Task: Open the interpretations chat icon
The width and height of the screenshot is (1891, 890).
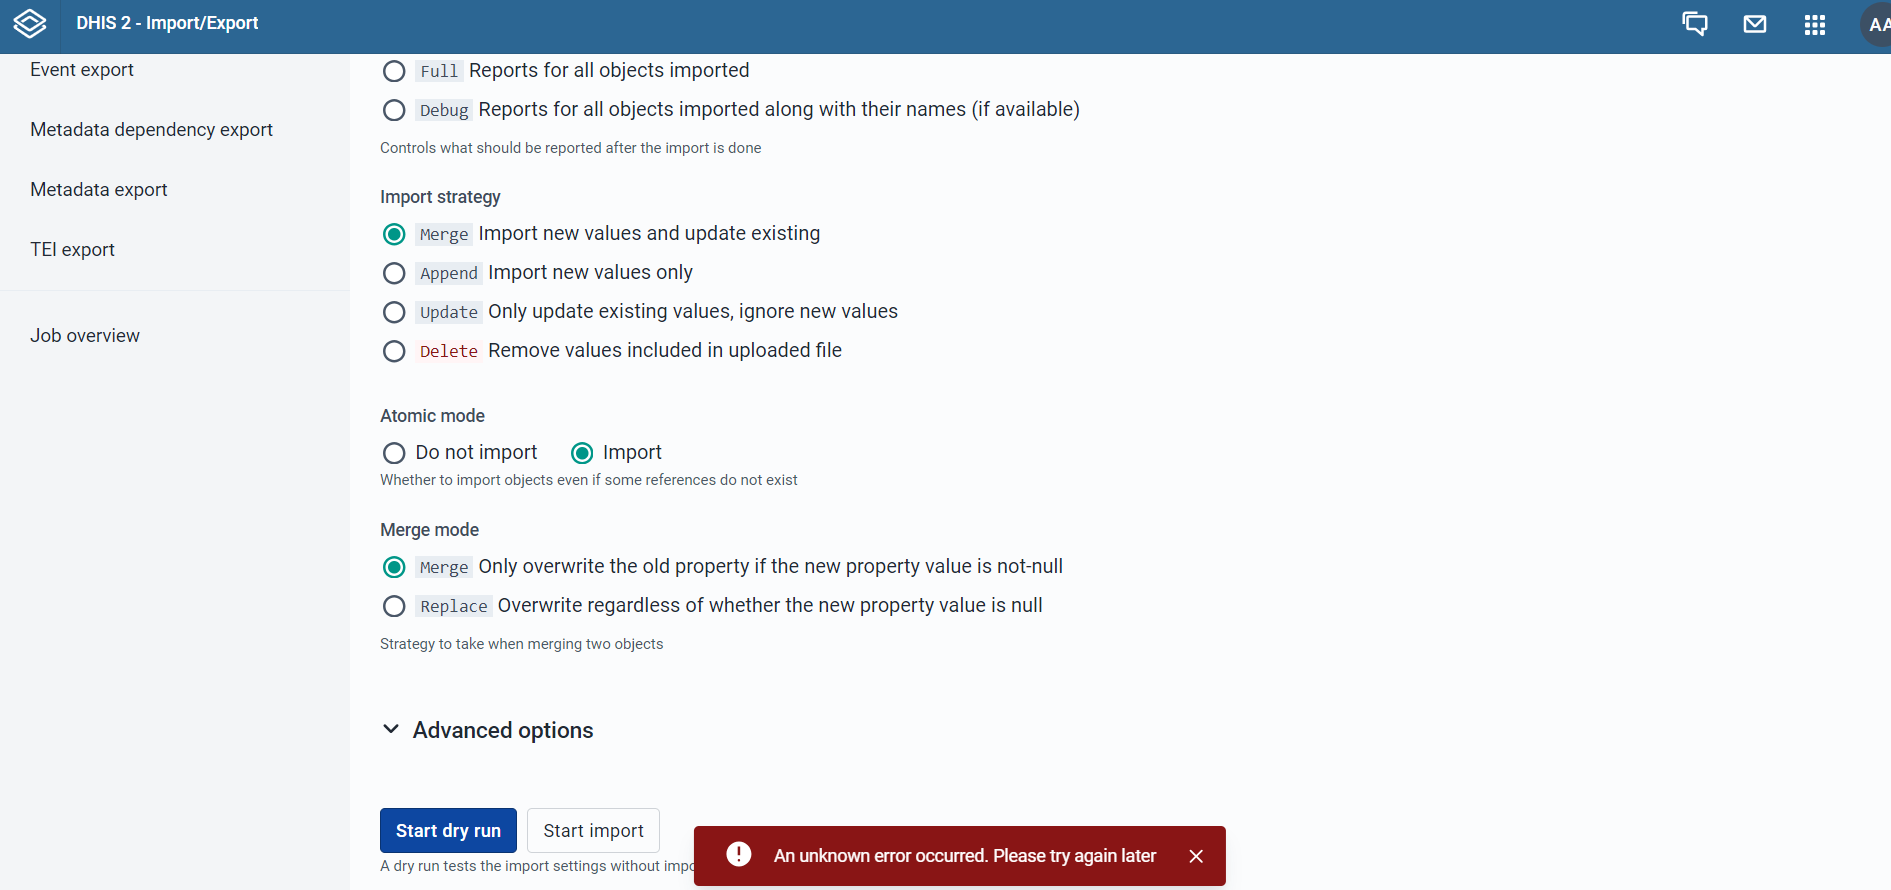Action: pyautogui.click(x=1695, y=24)
